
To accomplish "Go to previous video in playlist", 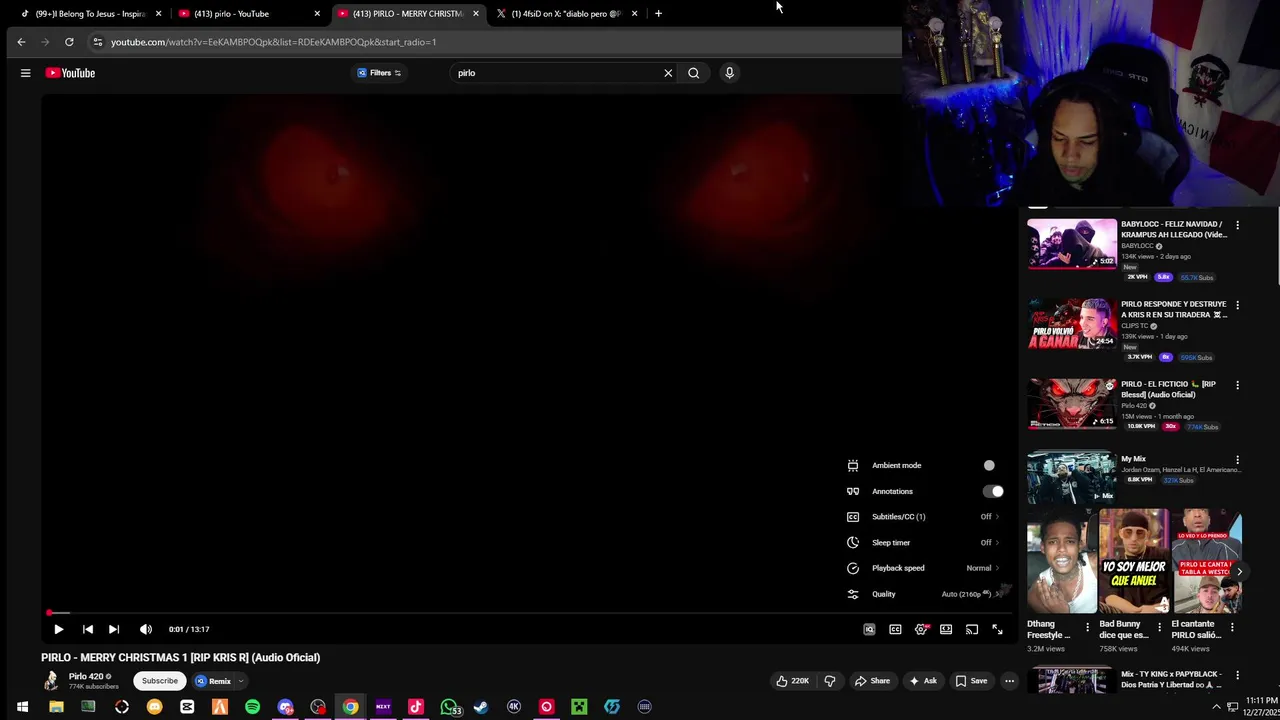I will [x=87, y=629].
